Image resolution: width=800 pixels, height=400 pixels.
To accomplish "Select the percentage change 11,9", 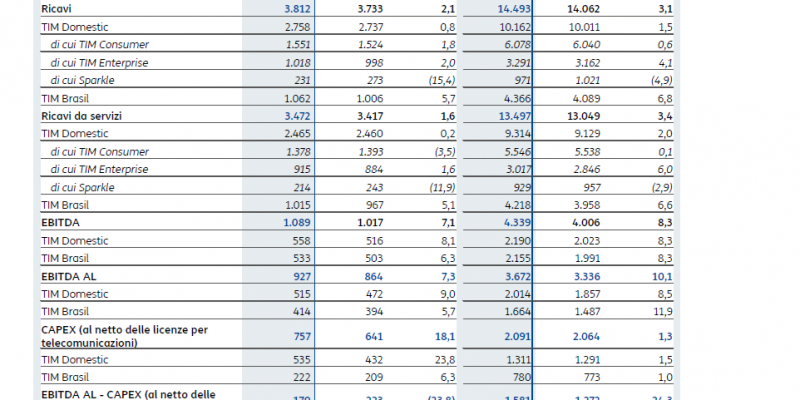I will point(664,312).
